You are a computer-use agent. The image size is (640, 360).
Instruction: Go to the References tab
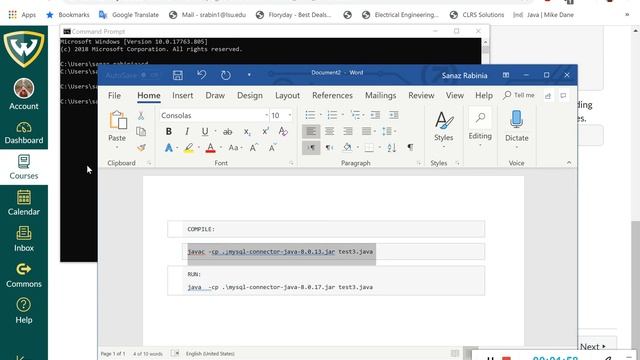(x=332, y=96)
